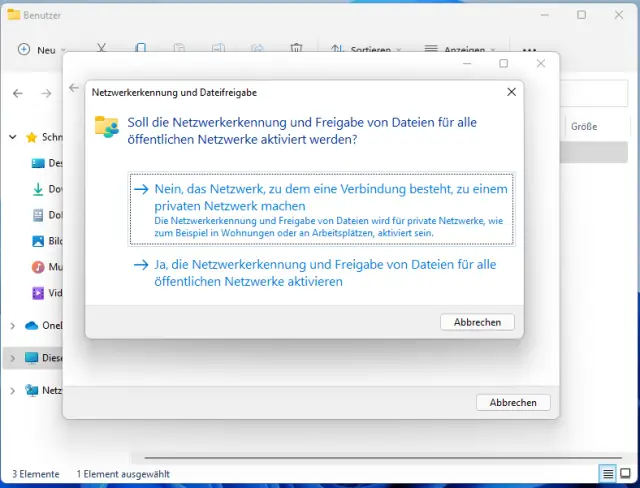Open the Anzeigen dropdown in Explorer
This screenshot has width=640, height=488.
(460, 50)
